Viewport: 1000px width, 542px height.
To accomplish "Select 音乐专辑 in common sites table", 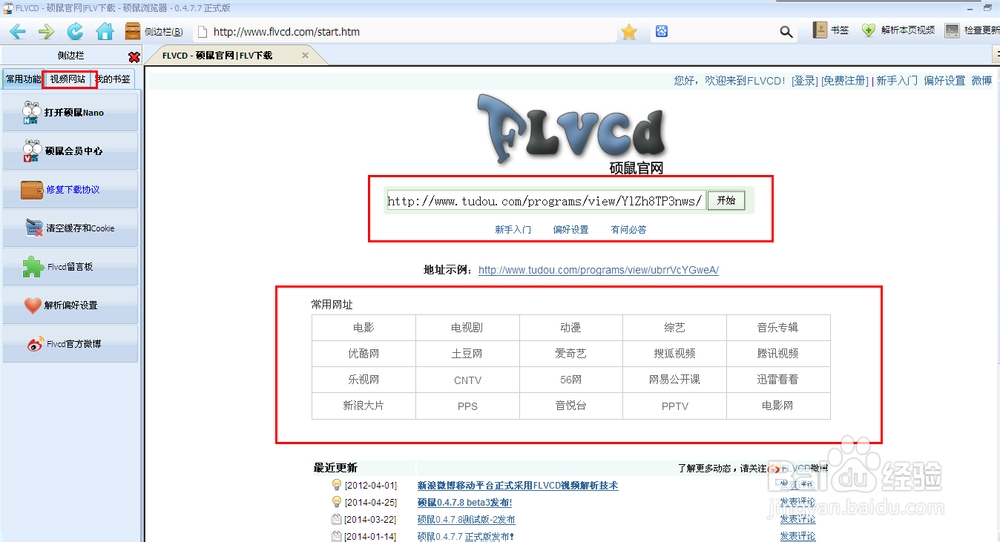I will (777, 327).
